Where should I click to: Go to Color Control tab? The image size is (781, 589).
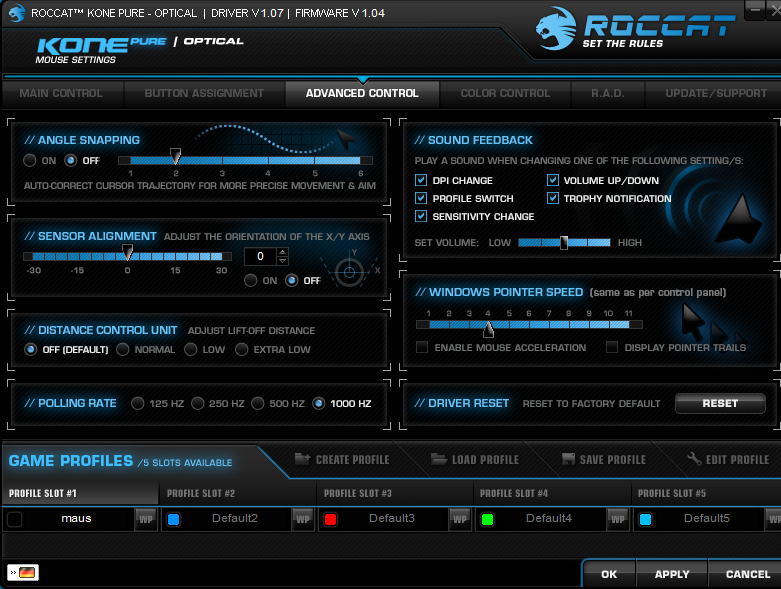(505, 94)
